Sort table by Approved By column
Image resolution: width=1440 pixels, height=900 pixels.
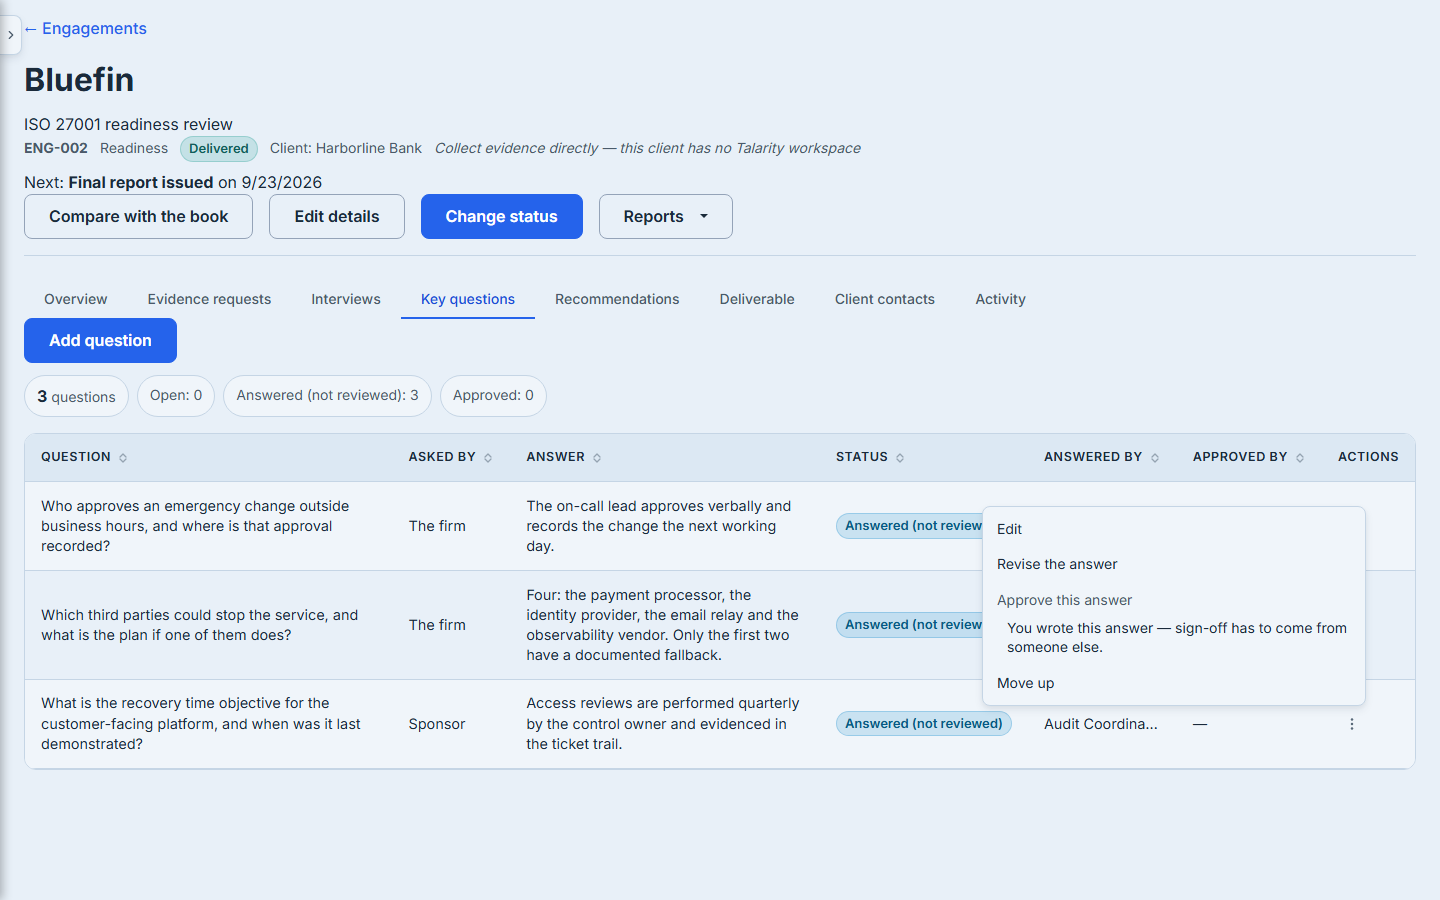point(1248,457)
